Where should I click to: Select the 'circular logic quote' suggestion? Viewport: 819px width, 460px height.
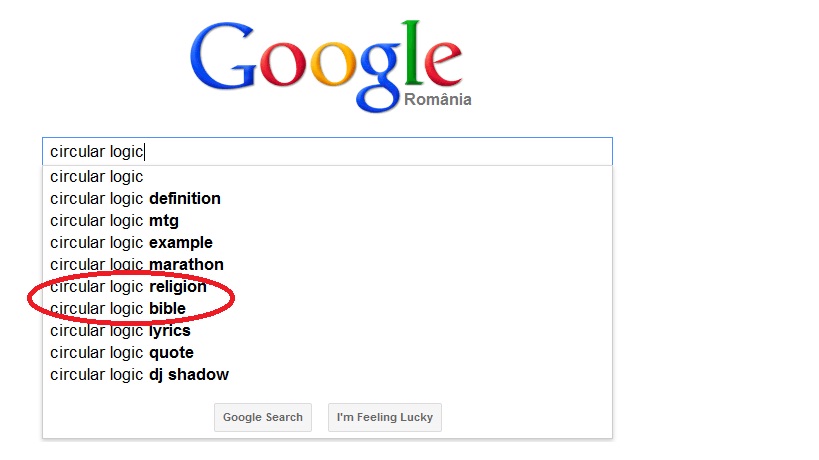327,352
